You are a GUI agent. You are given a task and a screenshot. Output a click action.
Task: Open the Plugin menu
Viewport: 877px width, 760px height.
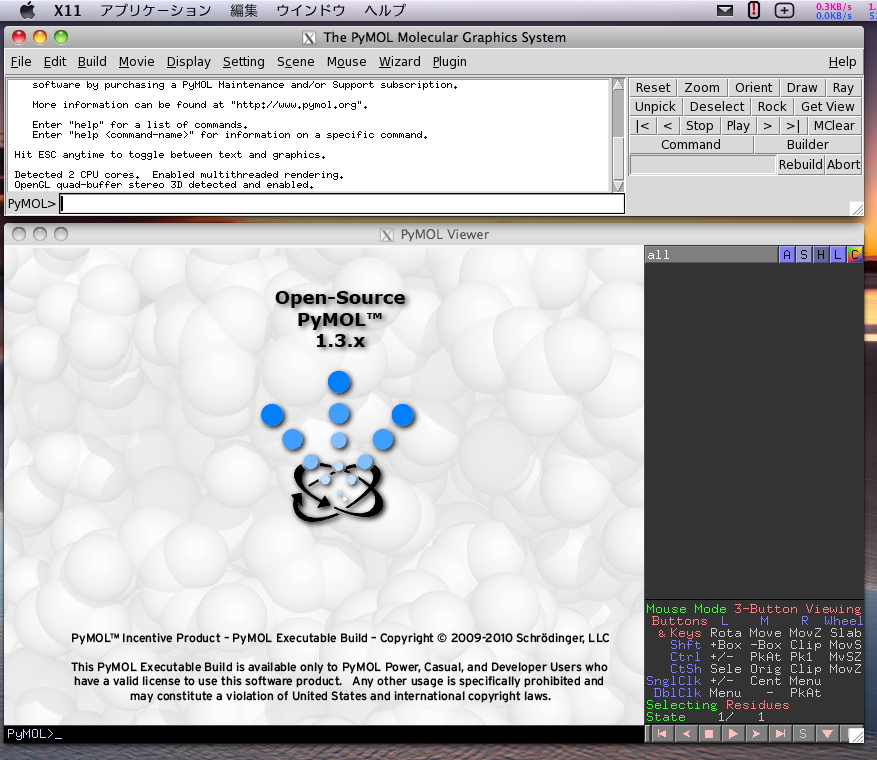[450, 62]
